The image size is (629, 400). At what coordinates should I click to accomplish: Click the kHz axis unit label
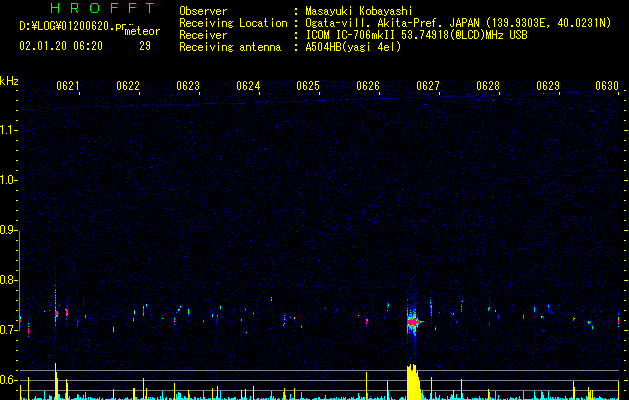[x=9, y=81]
